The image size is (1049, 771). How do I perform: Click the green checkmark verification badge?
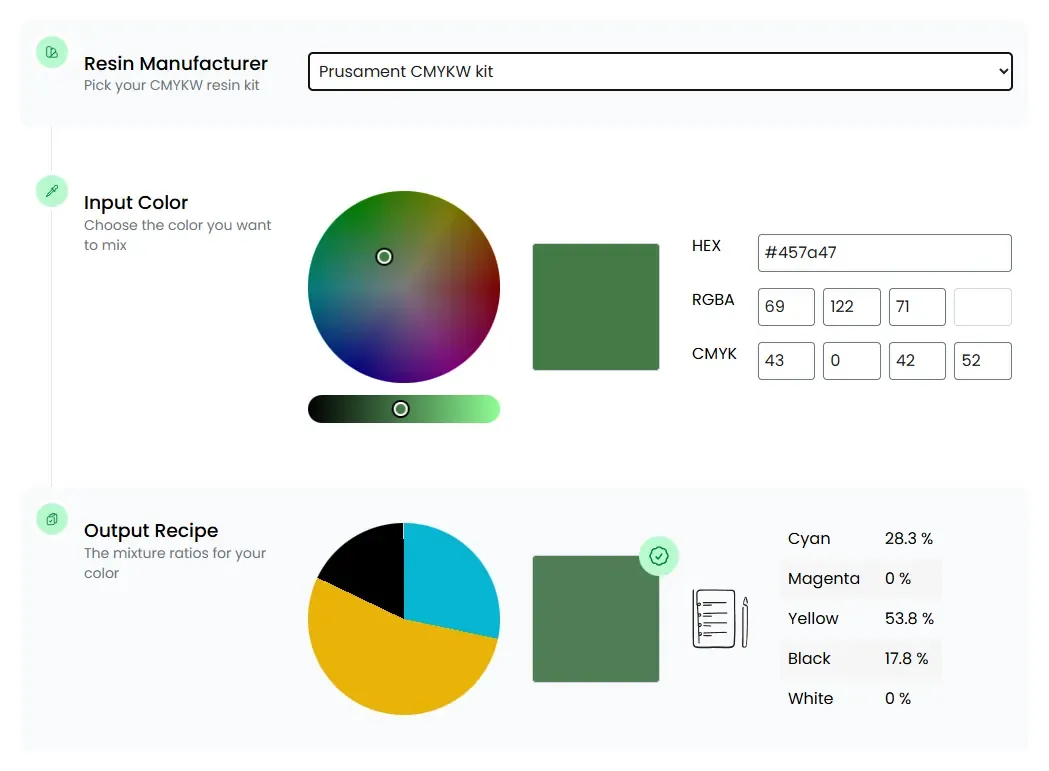pyautogui.click(x=659, y=557)
